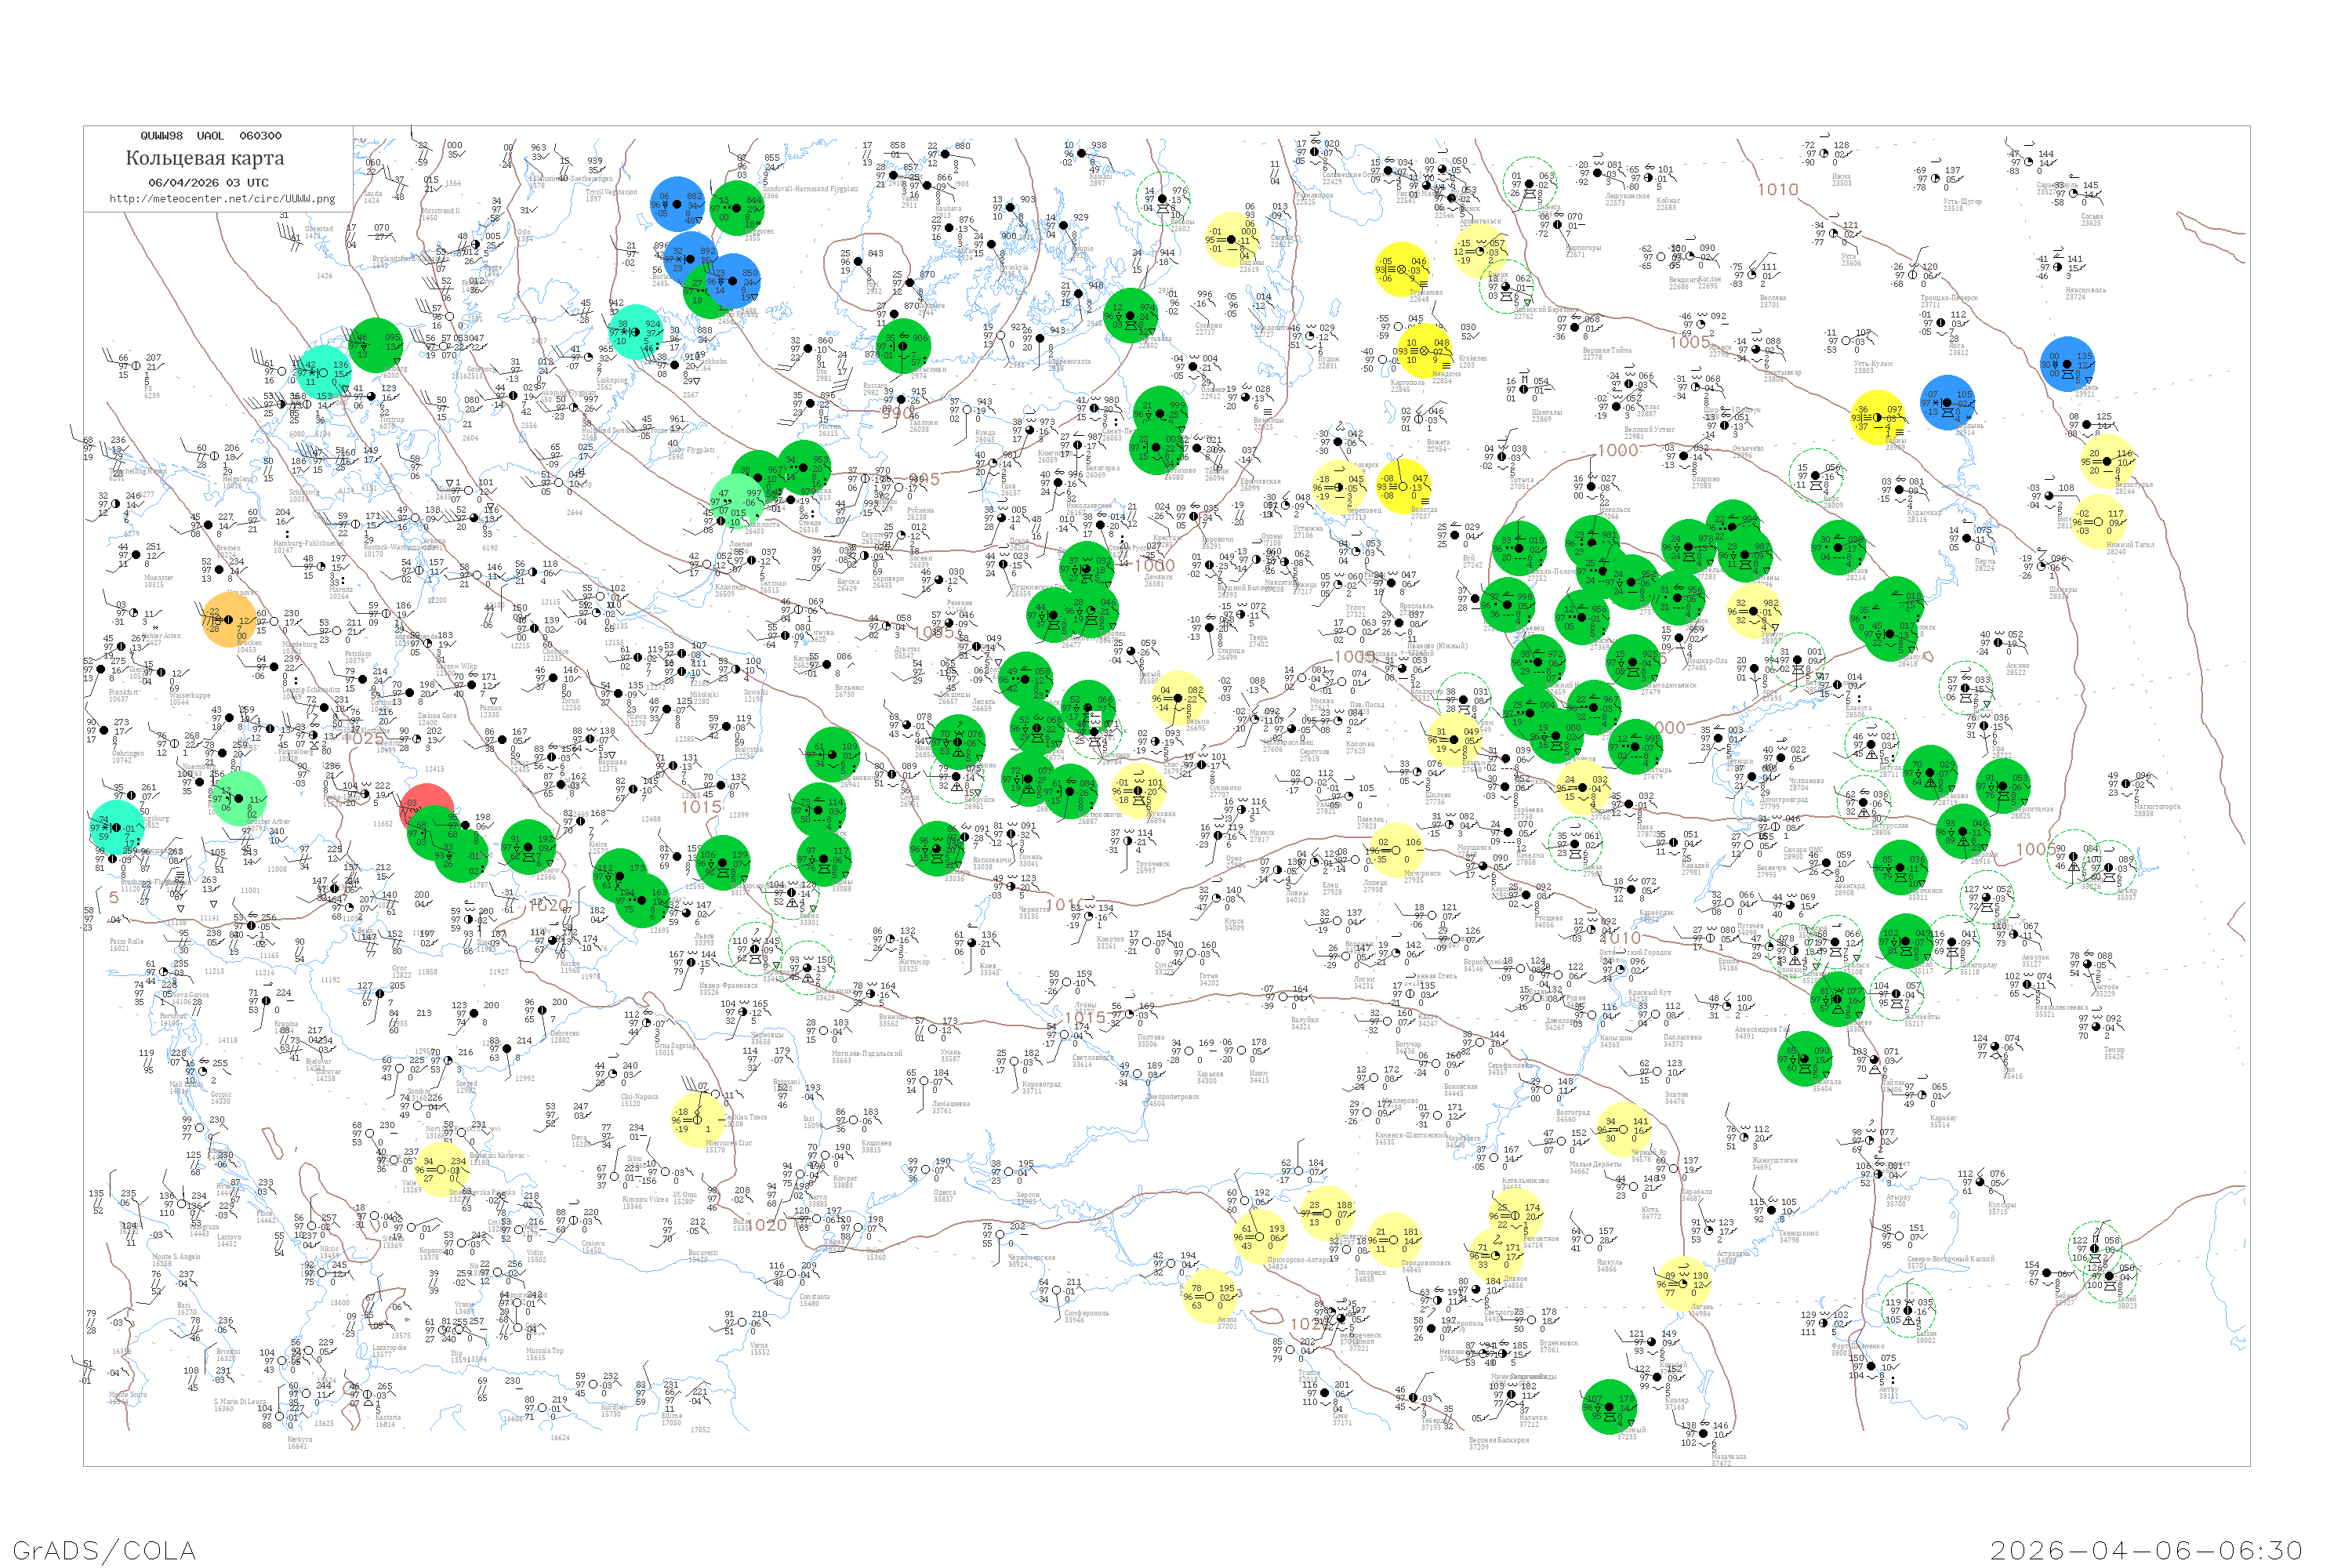Image resolution: width=2352 pixels, height=1568 pixels.
Task: Click the Кольцевая карта map title
Action: click(205, 158)
